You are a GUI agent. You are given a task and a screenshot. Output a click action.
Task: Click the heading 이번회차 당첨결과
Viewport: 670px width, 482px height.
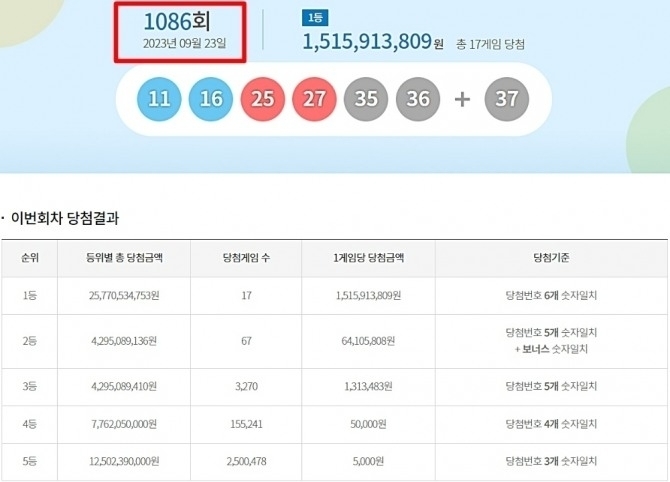tap(65, 218)
